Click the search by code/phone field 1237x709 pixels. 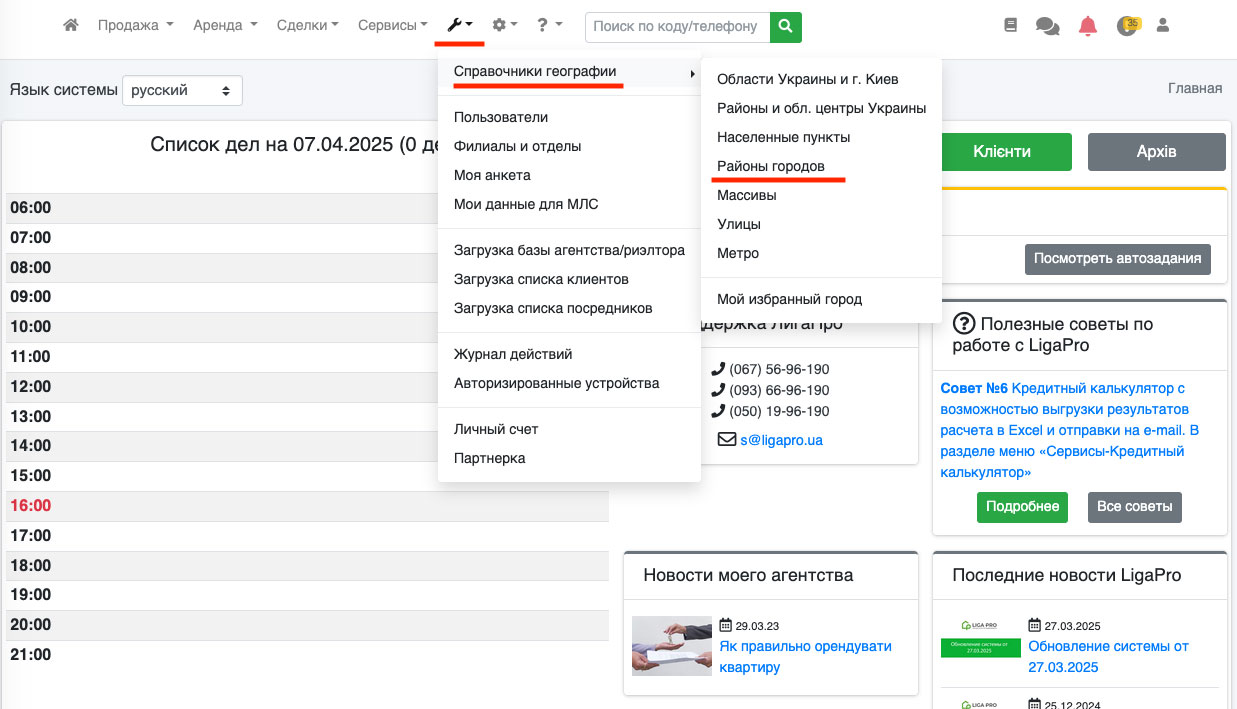point(677,26)
